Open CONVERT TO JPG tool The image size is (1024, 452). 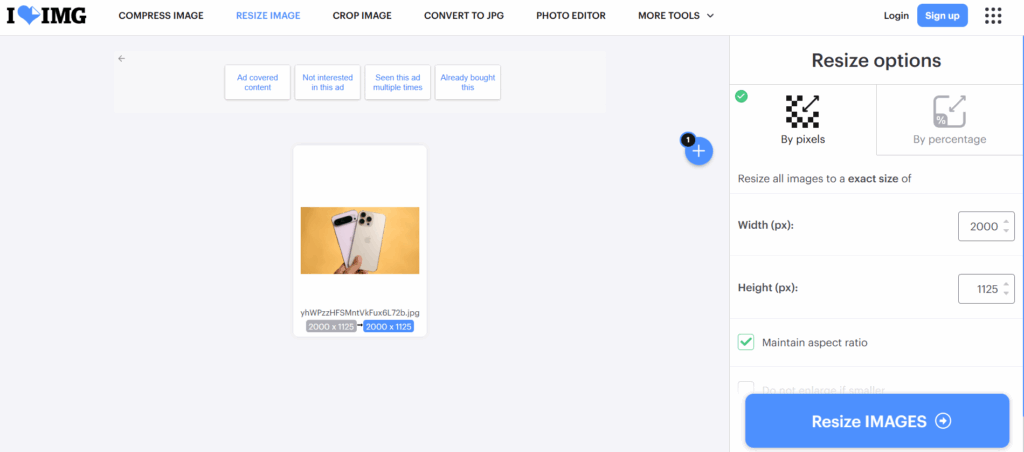[464, 16]
